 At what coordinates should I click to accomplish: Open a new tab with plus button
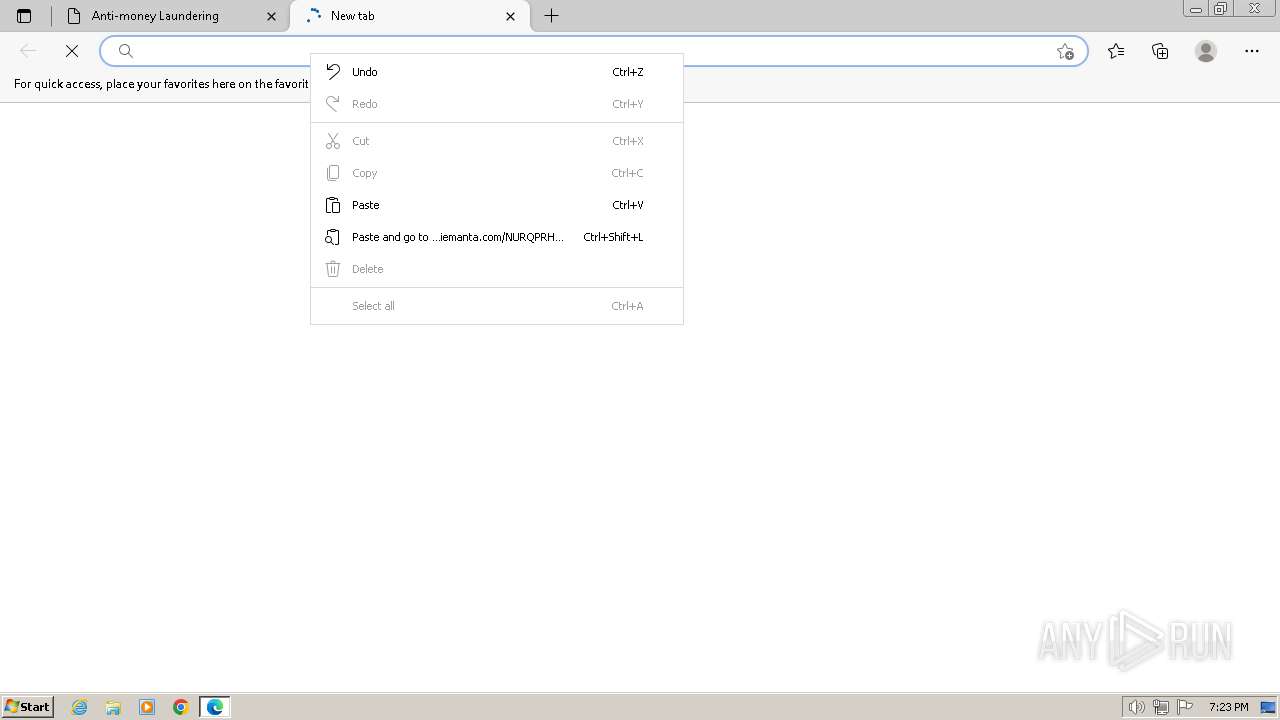[551, 16]
